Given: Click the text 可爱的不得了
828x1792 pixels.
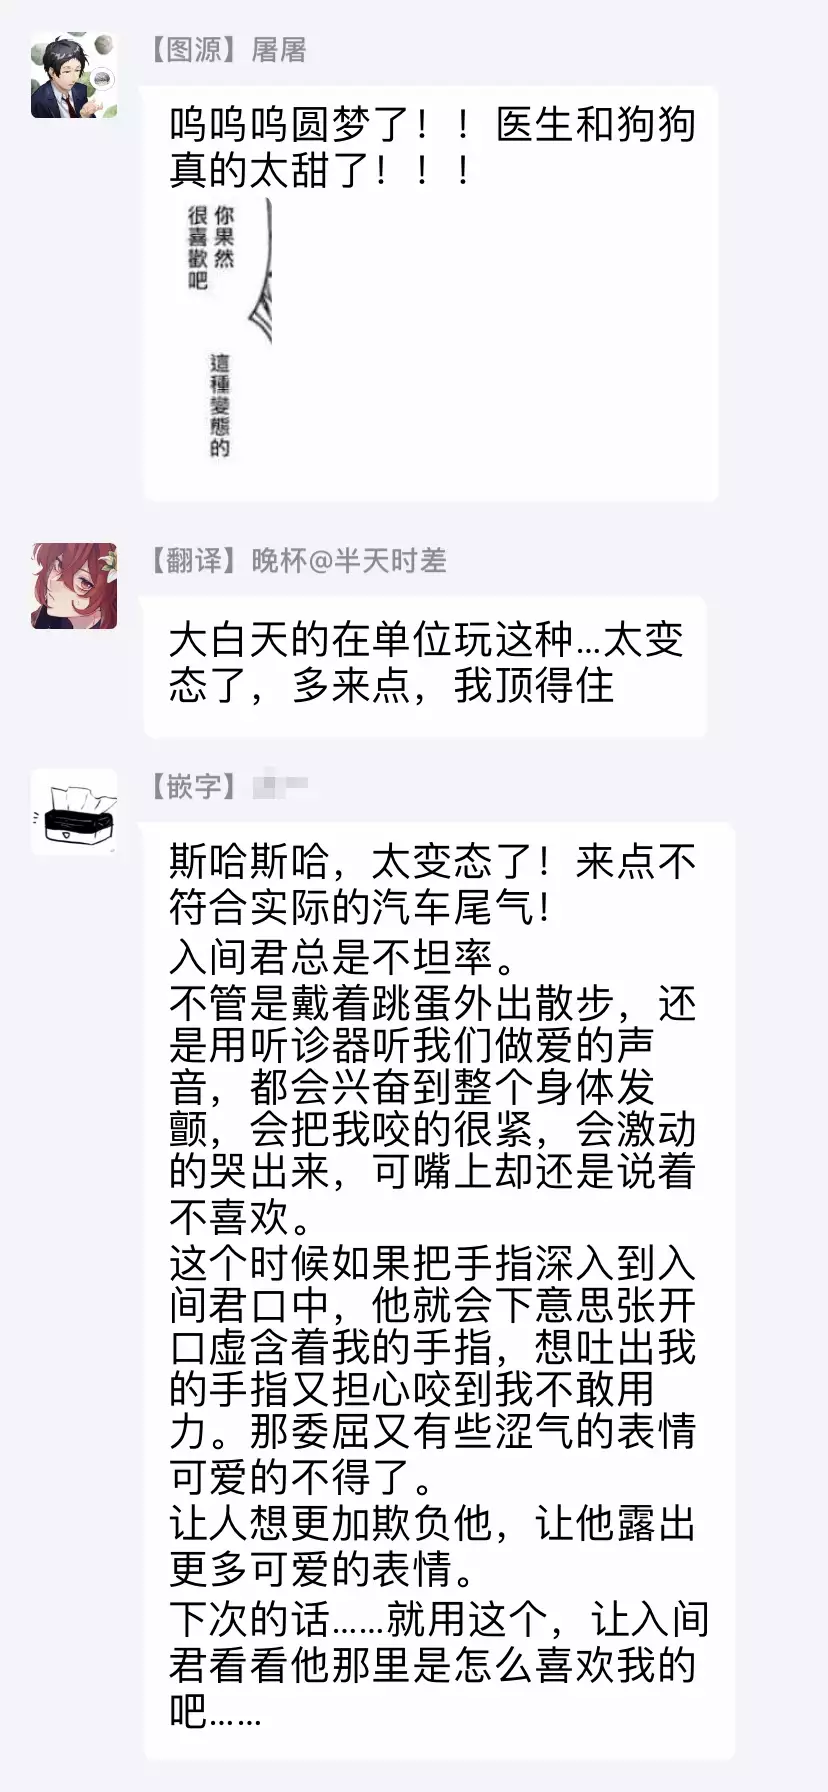Looking at the screenshot, I should [302, 1476].
